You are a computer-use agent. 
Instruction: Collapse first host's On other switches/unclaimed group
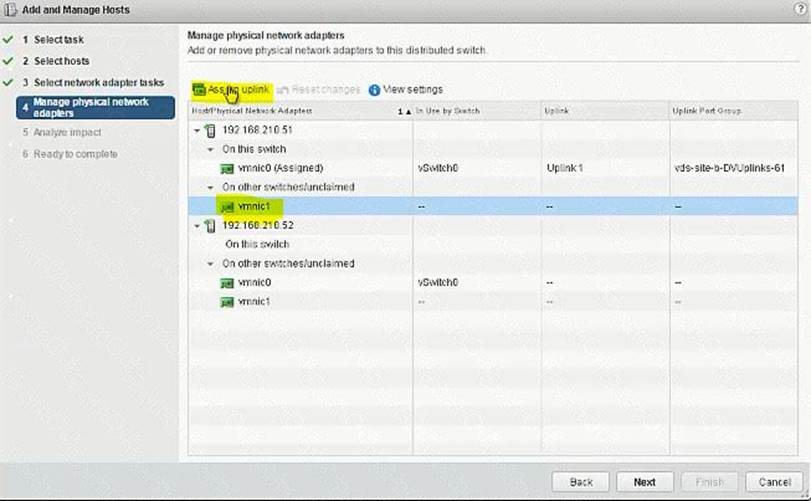pyautogui.click(x=210, y=187)
